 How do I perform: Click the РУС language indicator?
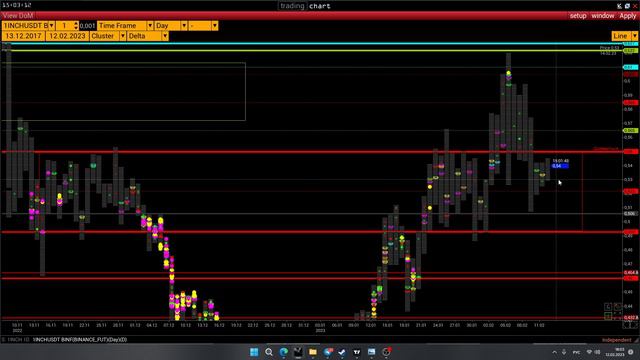coord(576,352)
